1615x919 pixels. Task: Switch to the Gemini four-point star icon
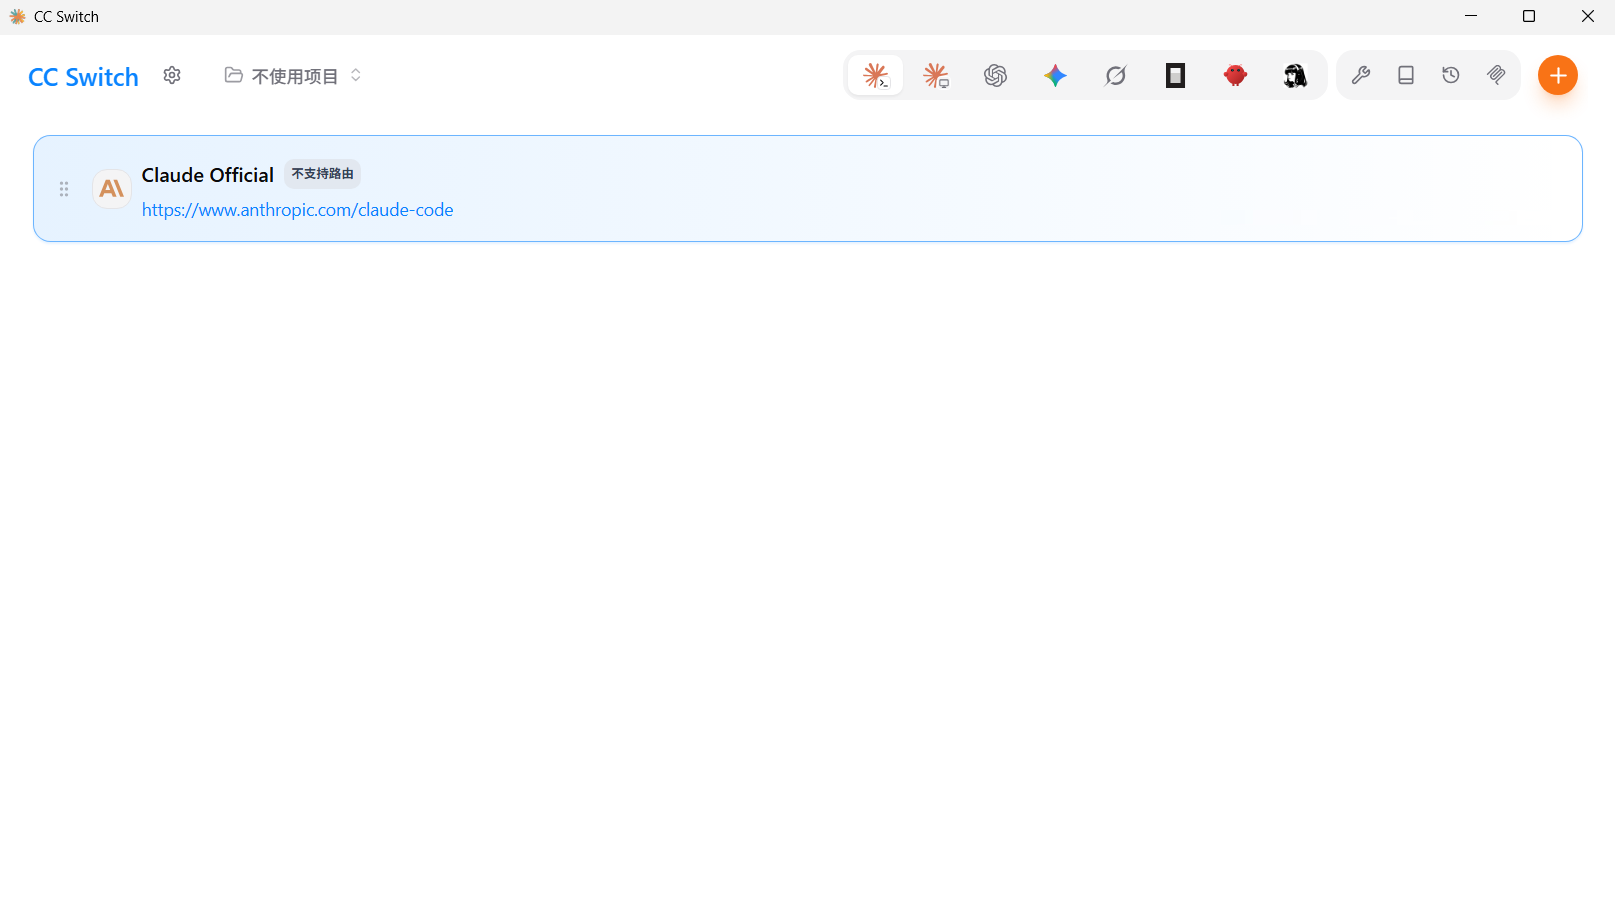pyautogui.click(x=1055, y=75)
